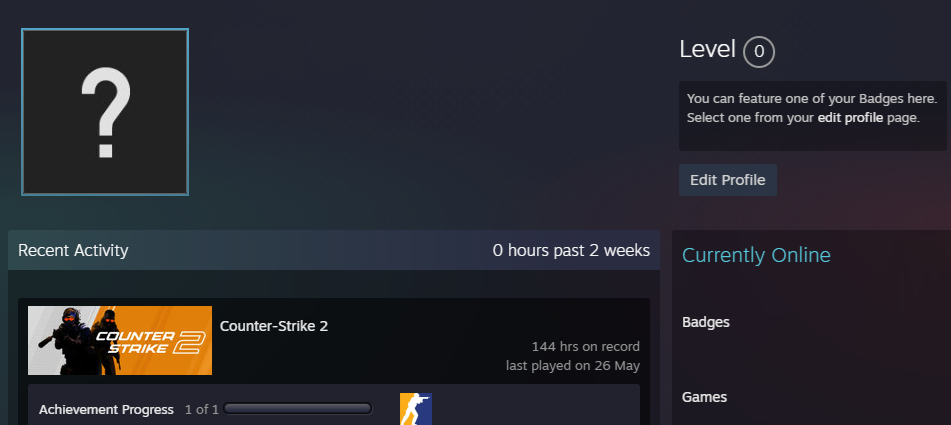Click the Level heading text

(x=707, y=49)
